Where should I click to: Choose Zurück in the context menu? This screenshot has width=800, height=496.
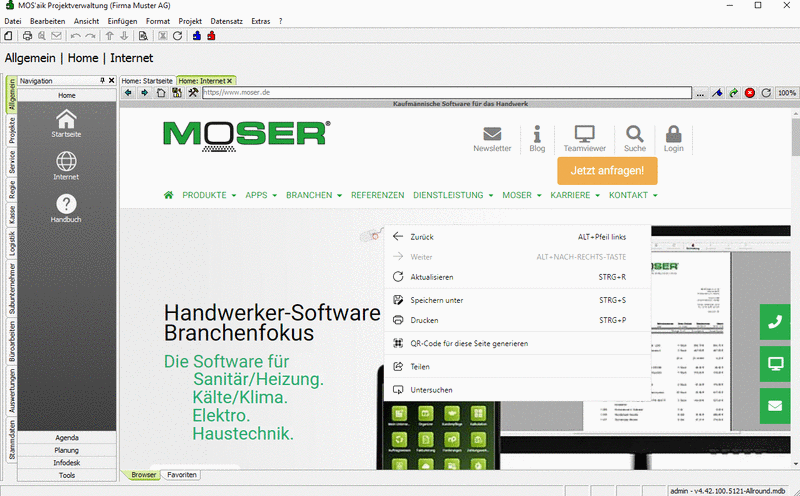pyautogui.click(x=517, y=237)
